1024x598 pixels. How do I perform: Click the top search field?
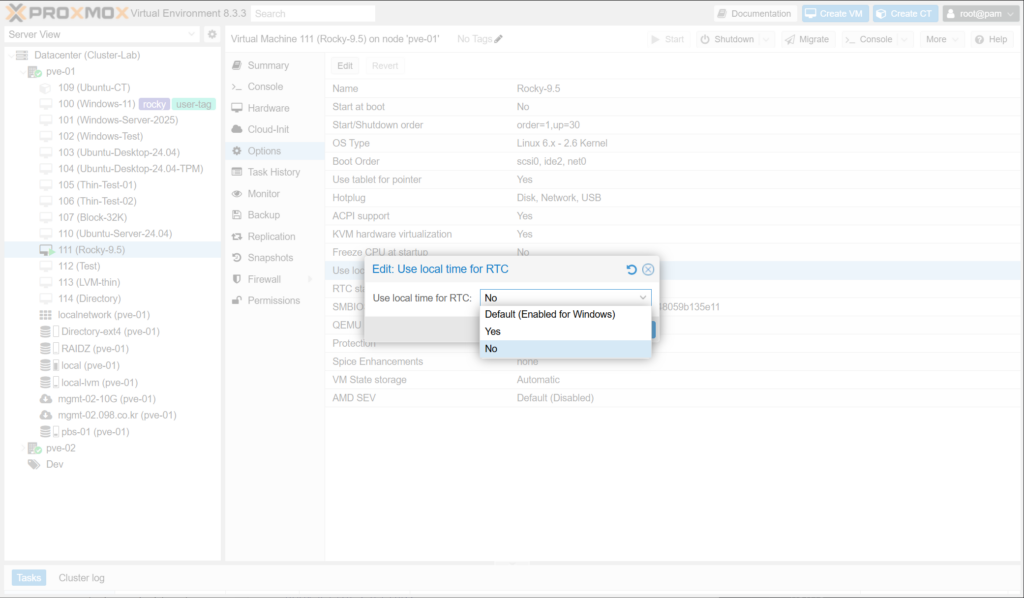point(312,14)
